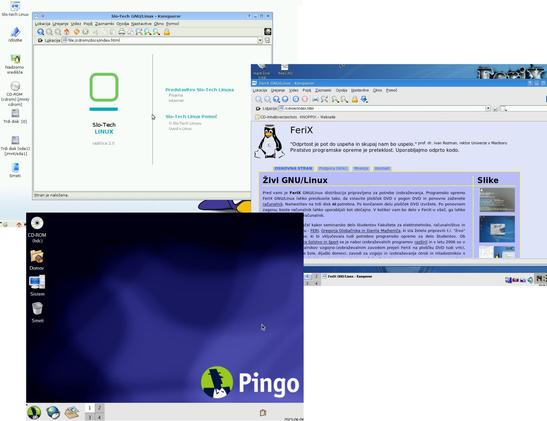The height and width of the screenshot is (421, 547).
Task: Click the Tux penguin logo on FeriX page
Action: [x=269, y=142]
